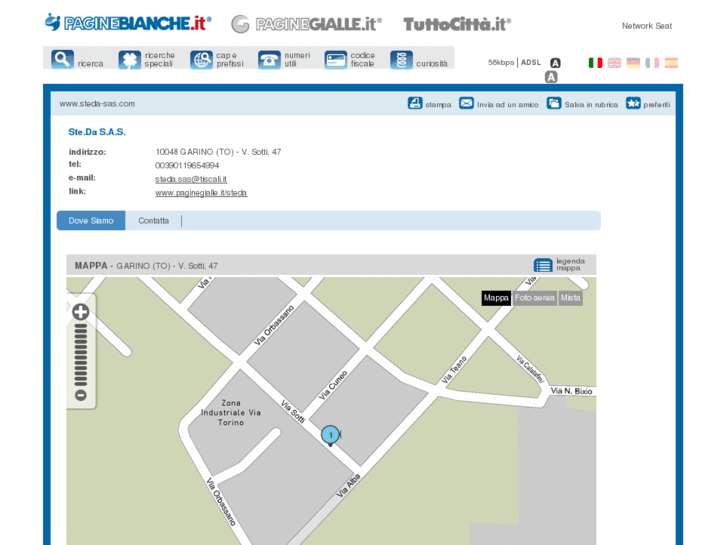Open the www.paginegialle.it/steda link
Viewport: 727px width, 545px height.
201,192
